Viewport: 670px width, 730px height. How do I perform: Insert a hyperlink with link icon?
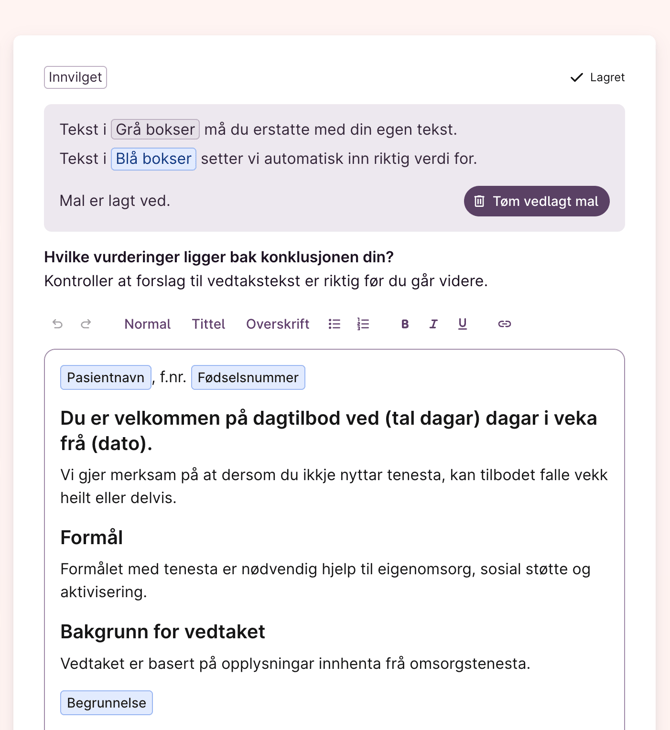pyautogui.click(x=504, y=324)
